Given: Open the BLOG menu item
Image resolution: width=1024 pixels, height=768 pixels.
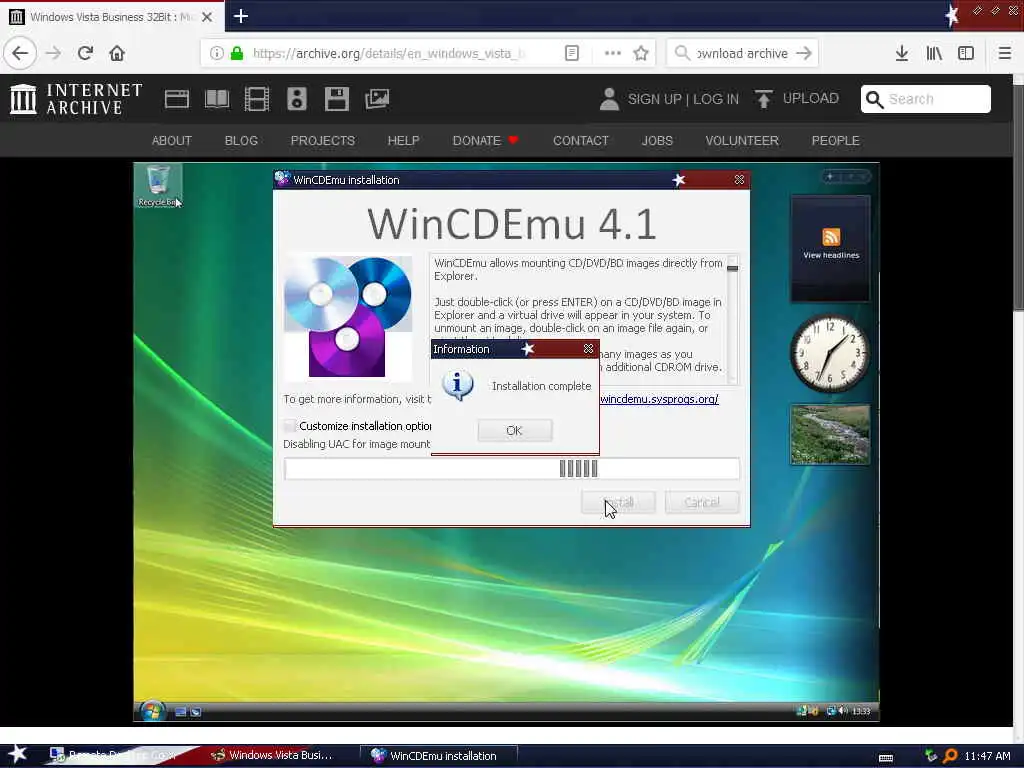Looking at the screenshot, I should 241,140.
